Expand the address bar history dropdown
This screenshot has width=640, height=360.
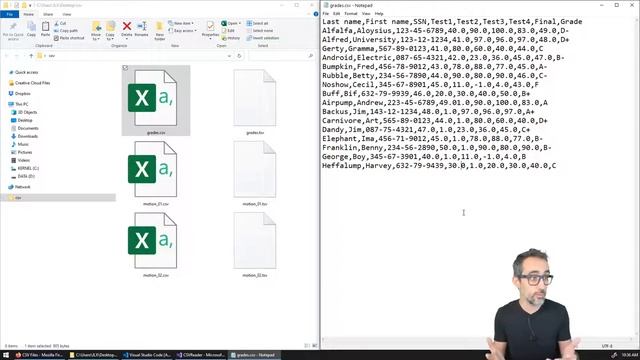coord(230,56)
